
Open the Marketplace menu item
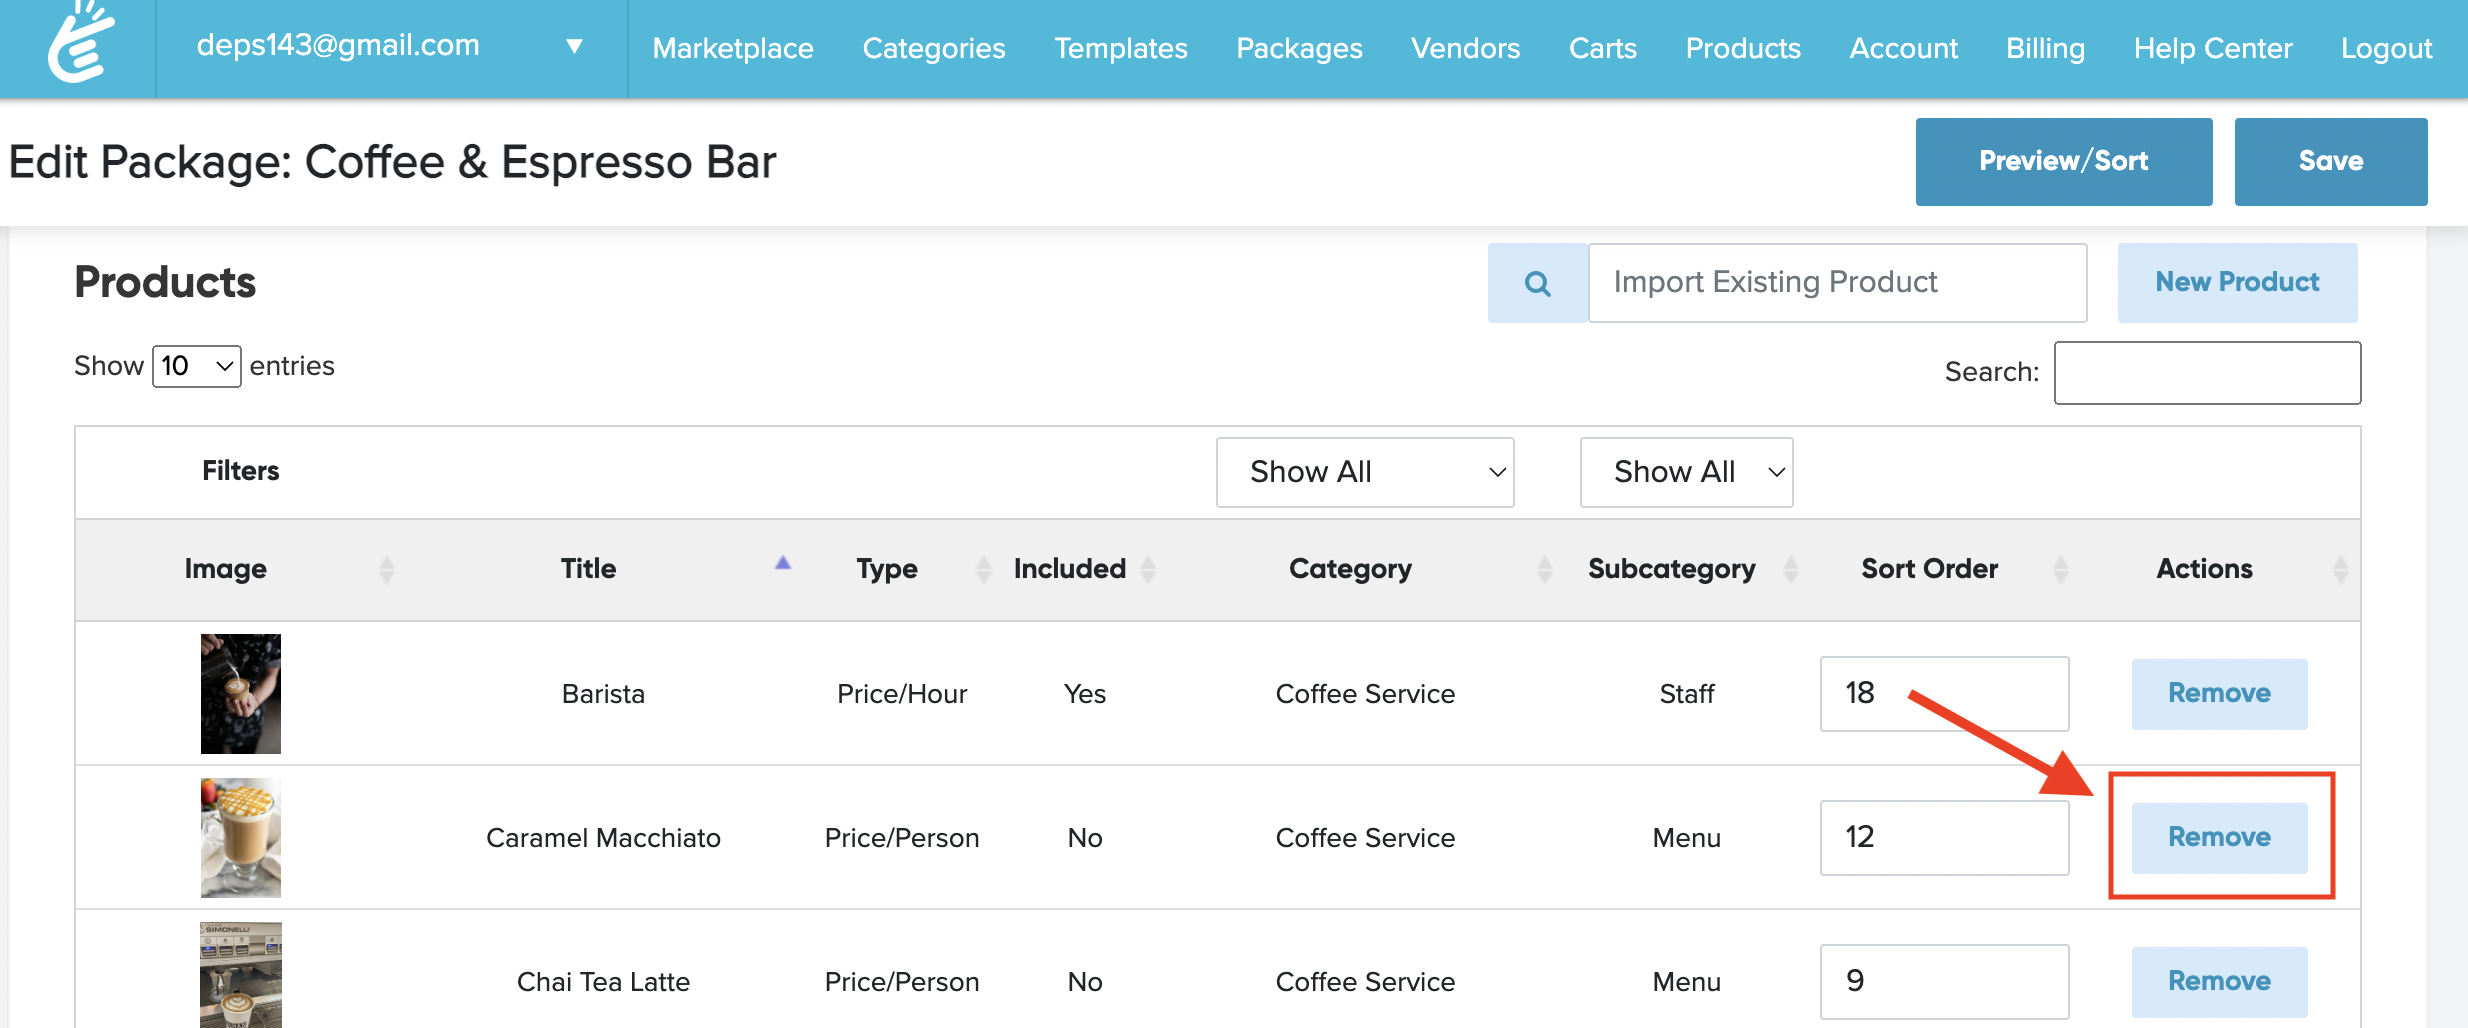click(x=733, y=48)
